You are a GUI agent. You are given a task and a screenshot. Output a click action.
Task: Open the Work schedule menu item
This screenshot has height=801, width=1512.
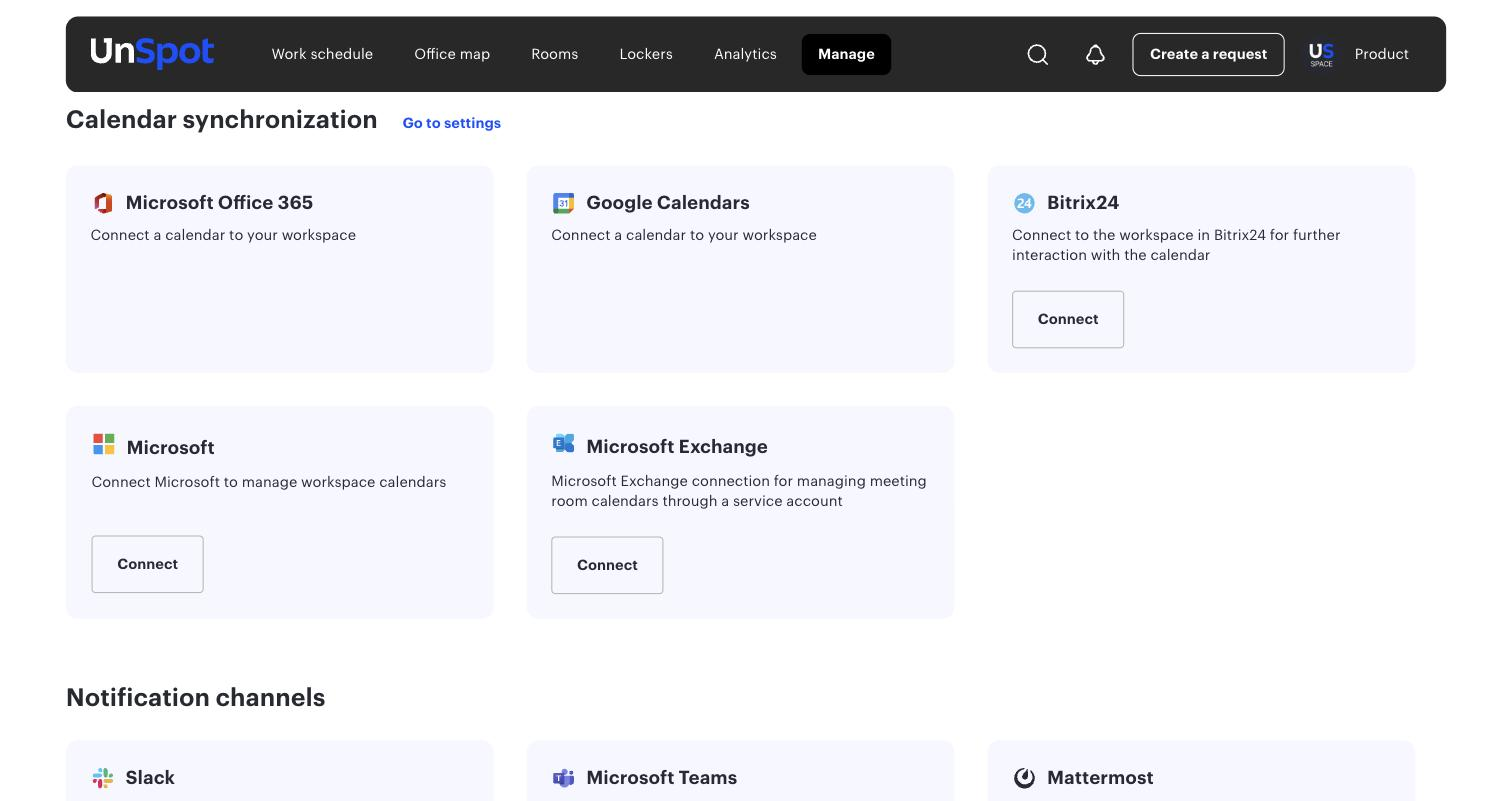coord(322,54)
